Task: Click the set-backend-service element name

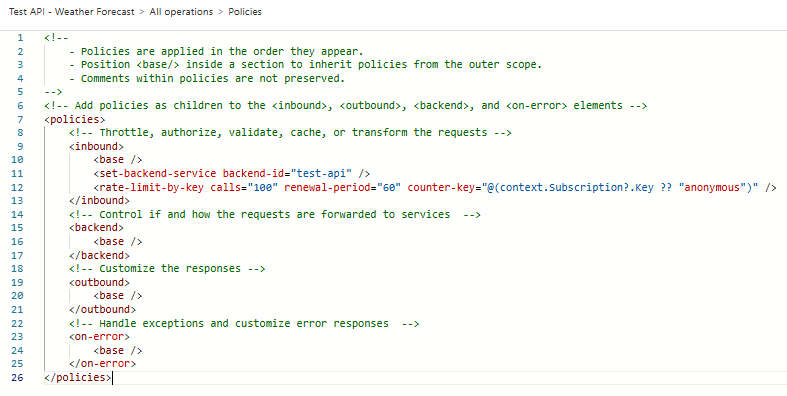Action: [158, 174]
